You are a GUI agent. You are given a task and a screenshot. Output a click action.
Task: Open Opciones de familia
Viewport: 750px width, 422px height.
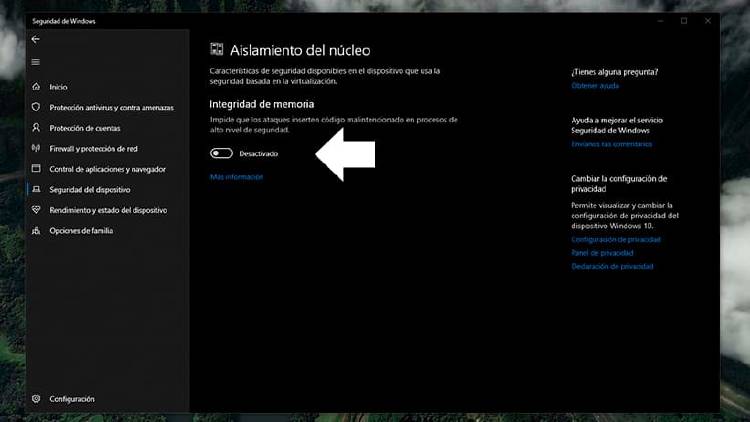click(81, 231)
